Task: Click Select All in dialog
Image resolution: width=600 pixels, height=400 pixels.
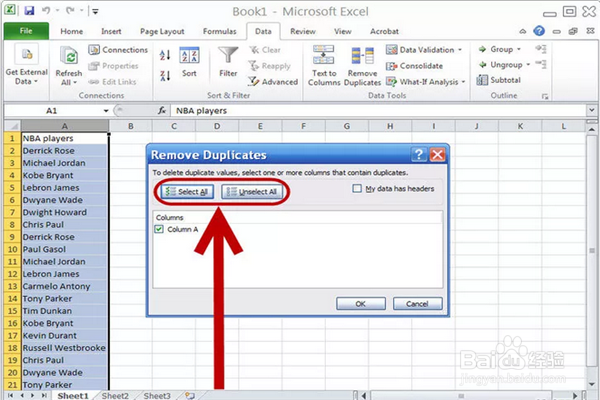Action: (x=187, y=191)
